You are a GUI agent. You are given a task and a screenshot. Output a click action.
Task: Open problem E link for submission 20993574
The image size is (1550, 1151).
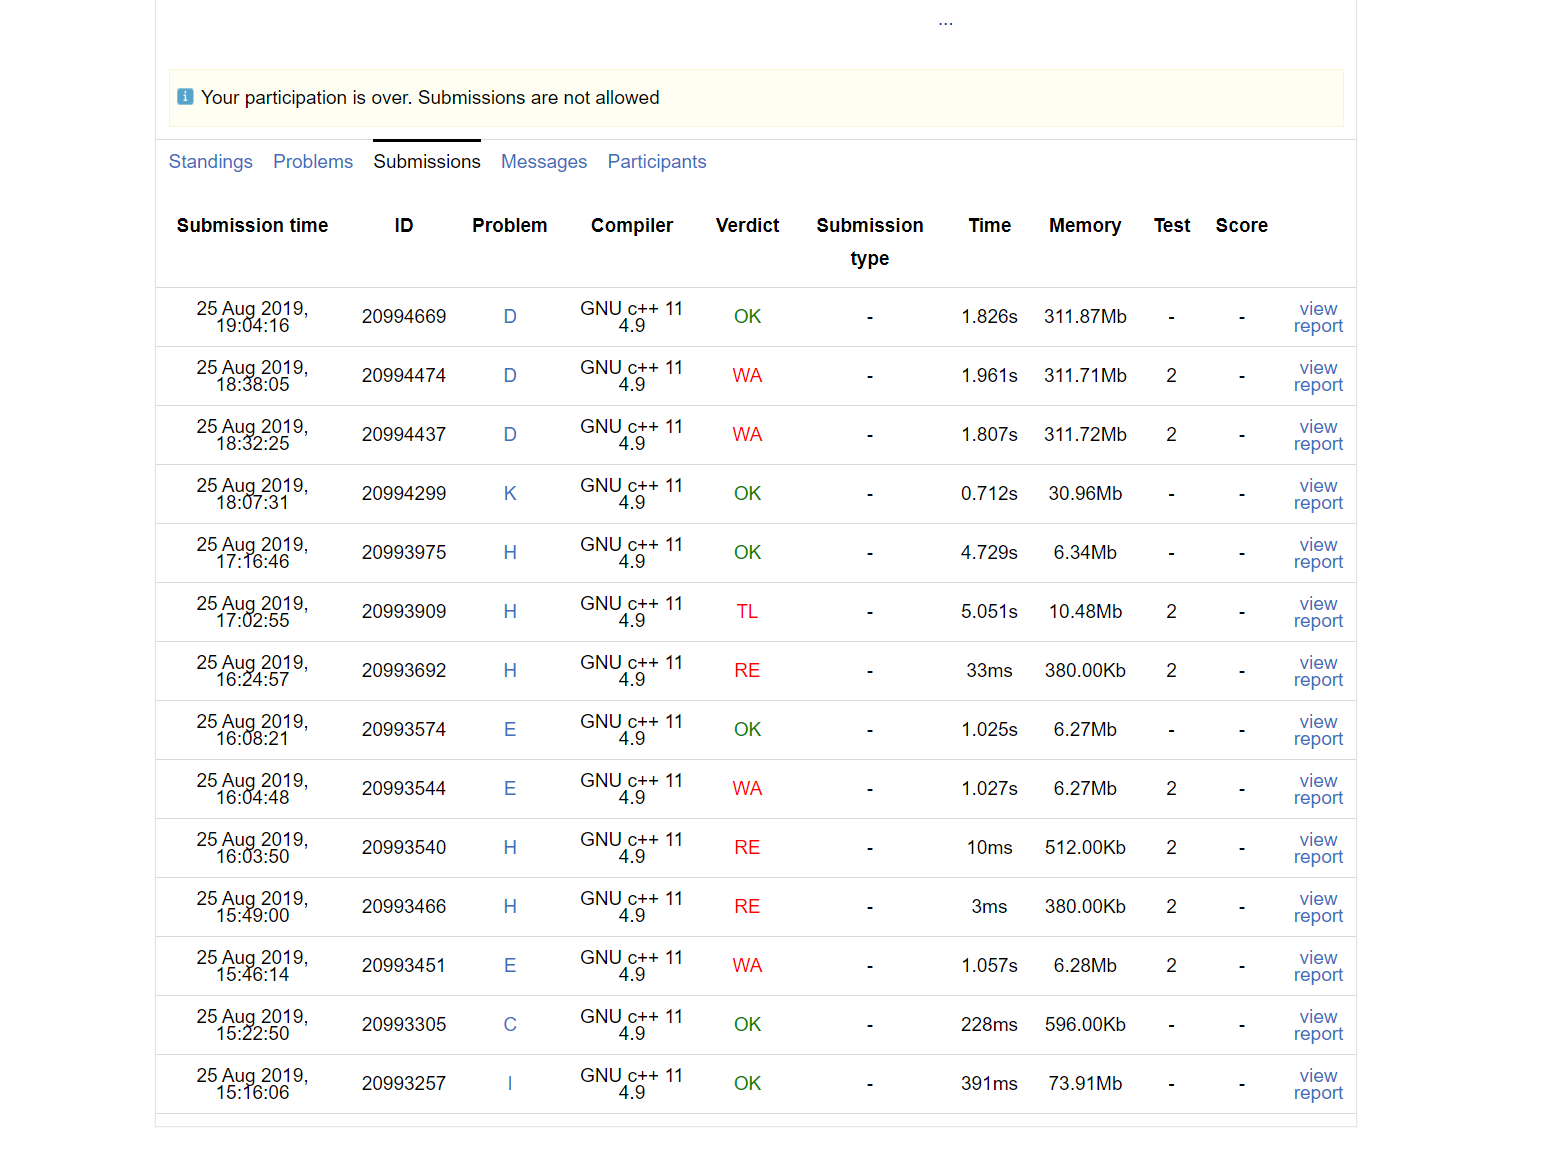510,730
